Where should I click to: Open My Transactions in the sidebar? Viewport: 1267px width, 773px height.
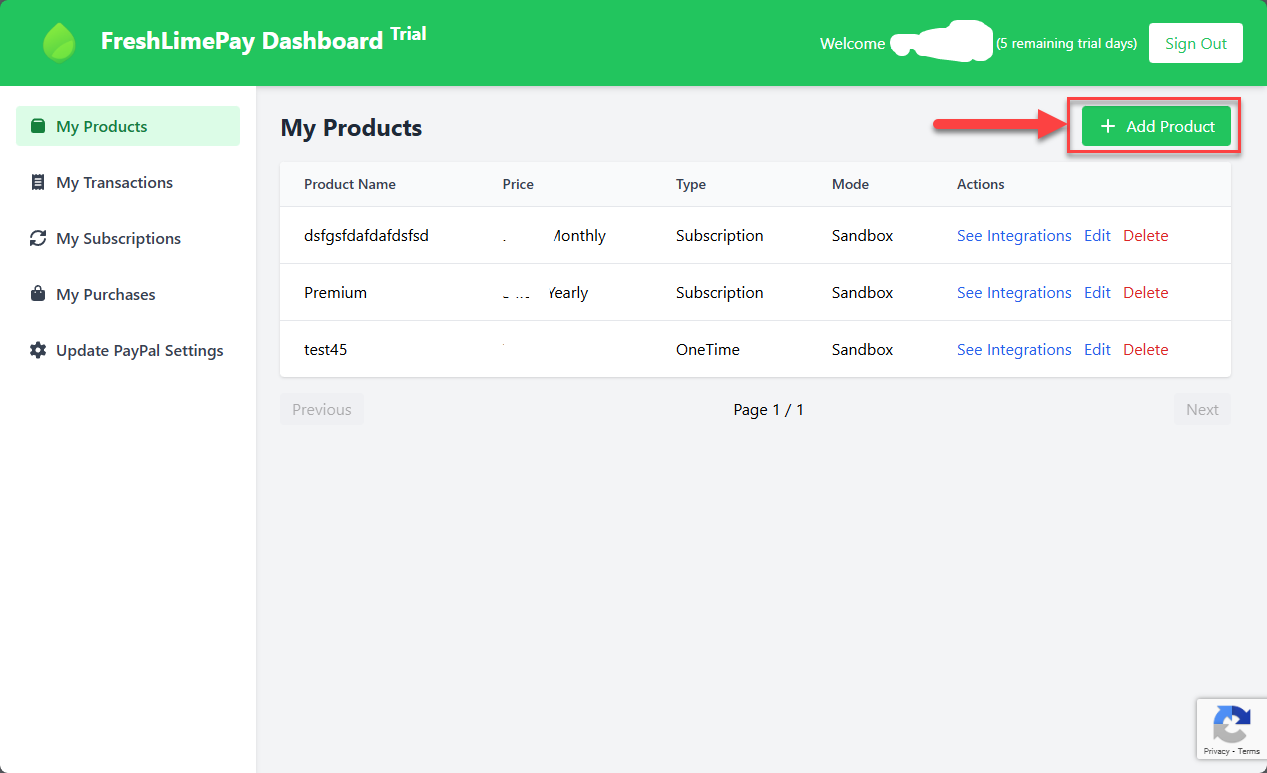pyautogui.click(x=114, y=182)
